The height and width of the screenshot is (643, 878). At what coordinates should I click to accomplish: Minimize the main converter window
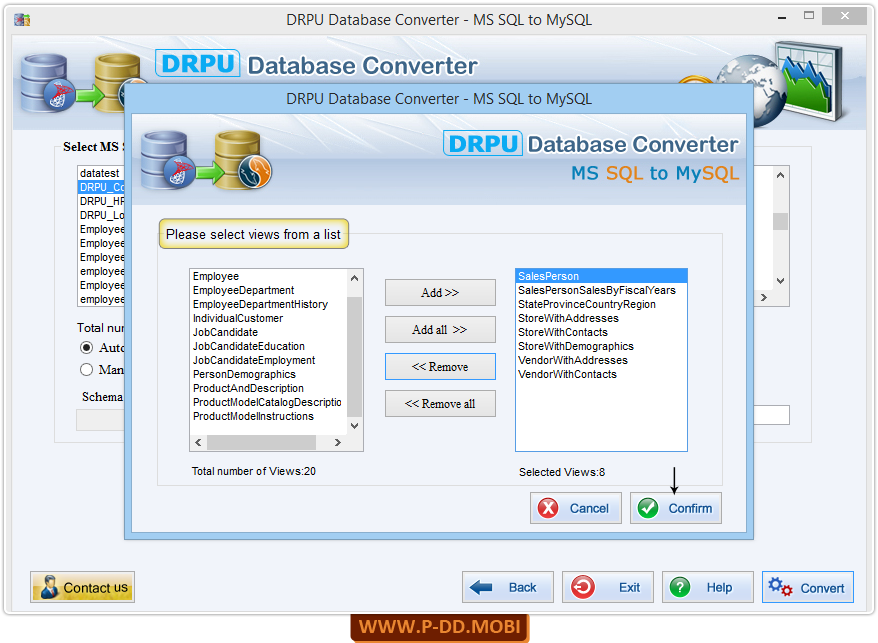[782, 18]
